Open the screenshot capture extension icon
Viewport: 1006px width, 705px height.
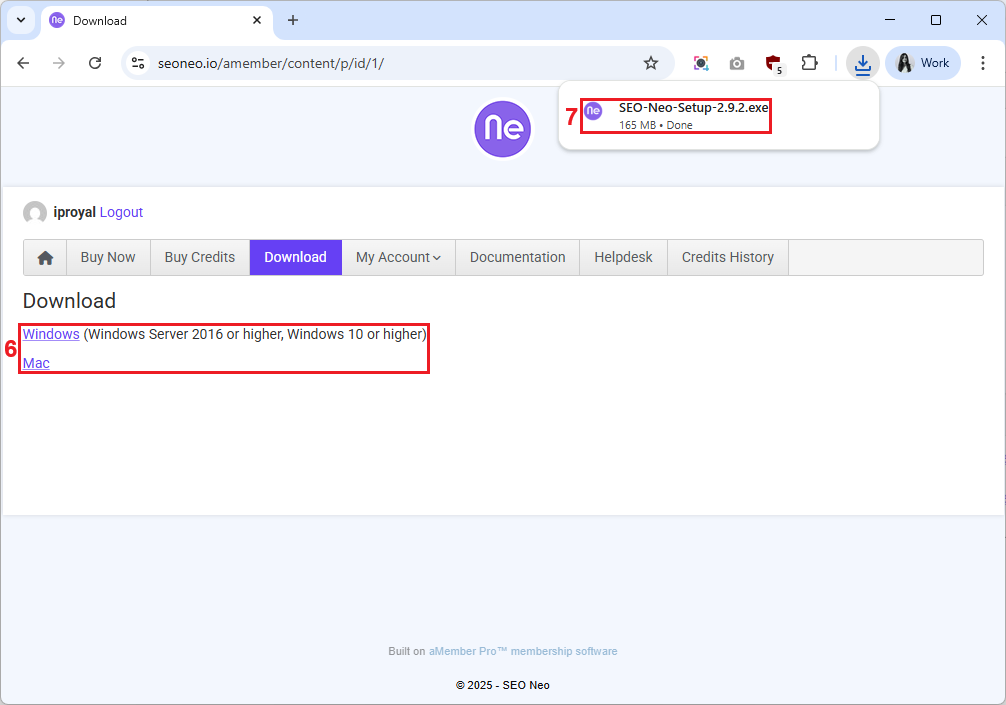click(701, 63)
